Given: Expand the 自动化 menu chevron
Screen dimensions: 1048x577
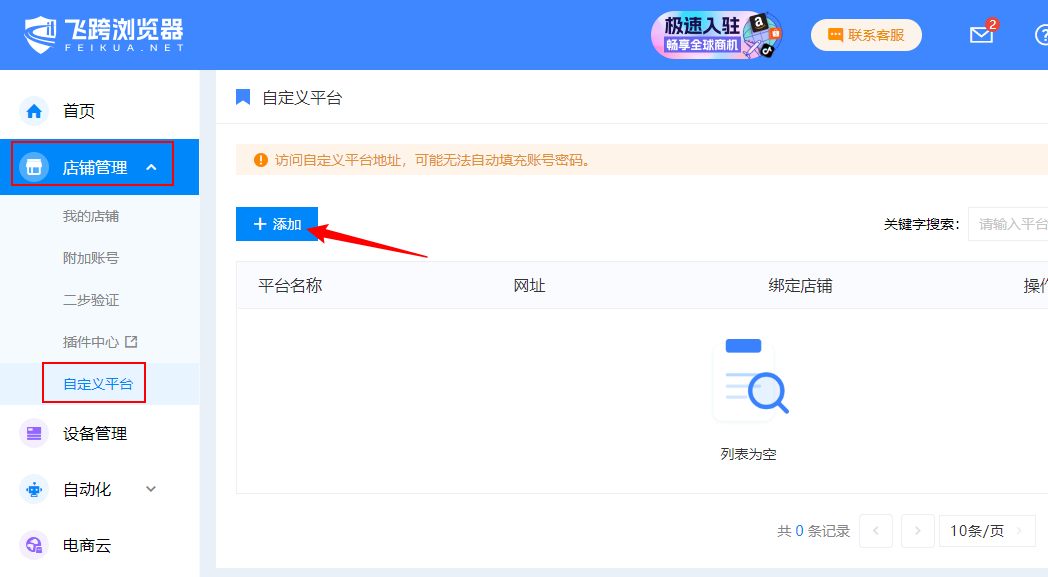Looking at the screenshot, I should [152, 490].
